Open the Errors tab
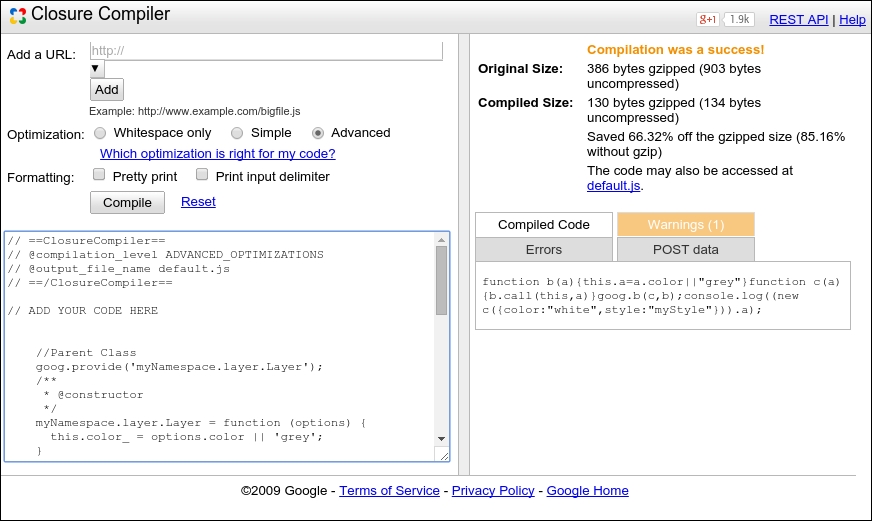Viewport: 872px width, 521px height. (x=543, y=249)
